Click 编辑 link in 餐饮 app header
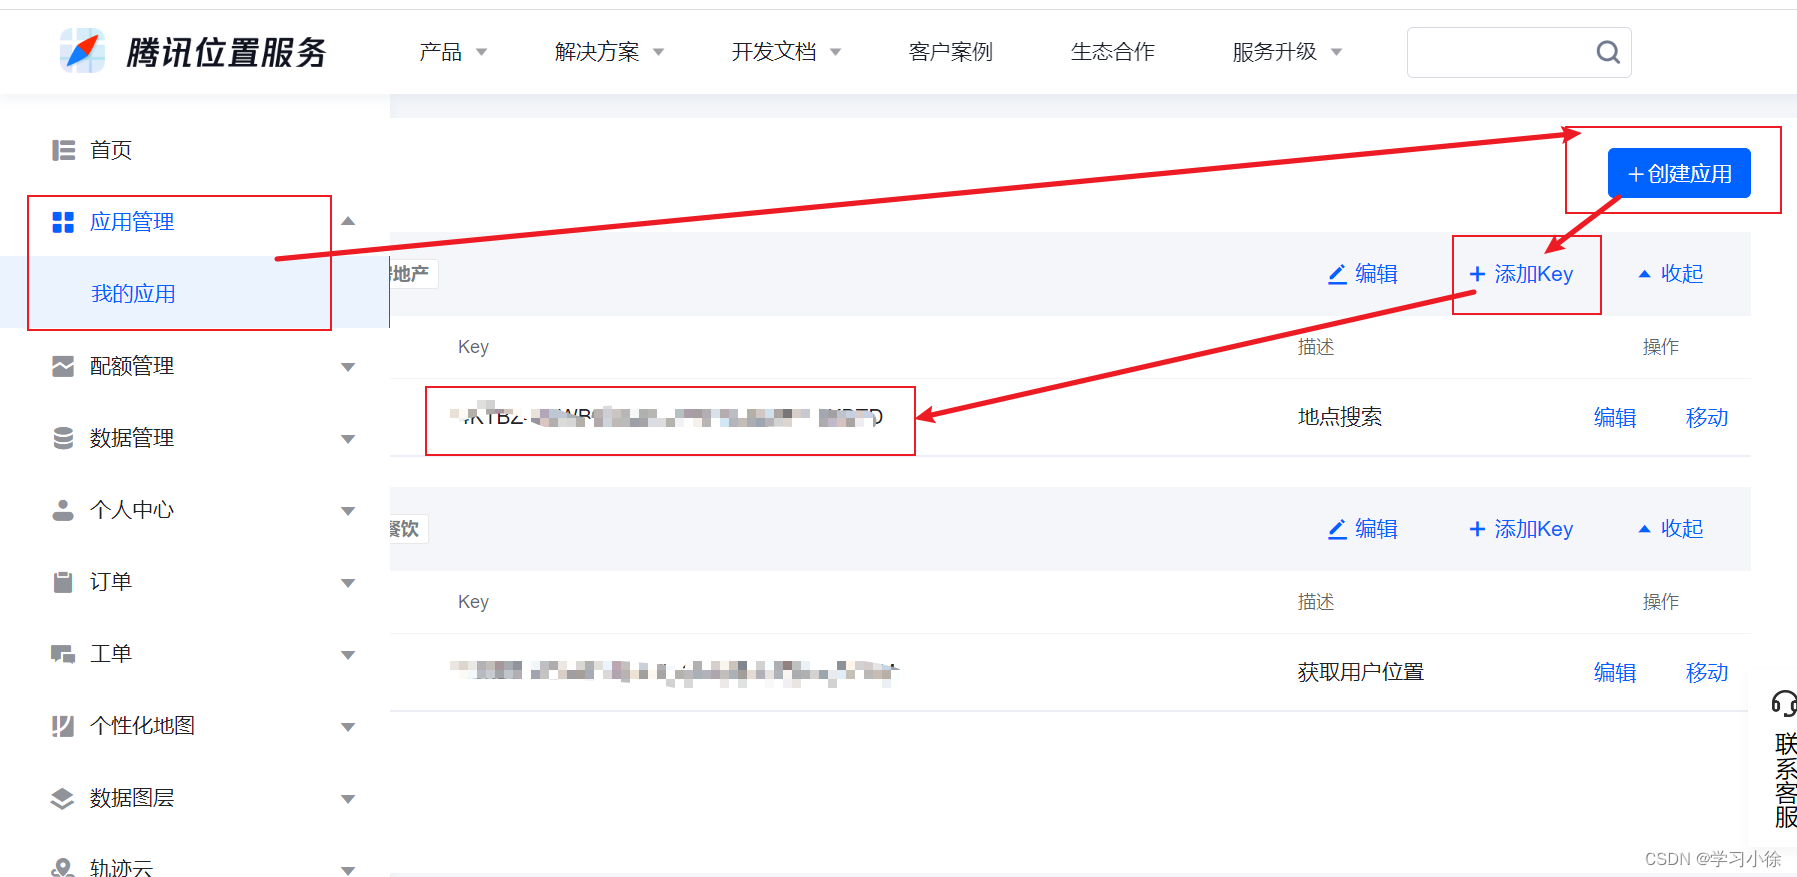This screenshot has width=1797, height=877. 1362,529
